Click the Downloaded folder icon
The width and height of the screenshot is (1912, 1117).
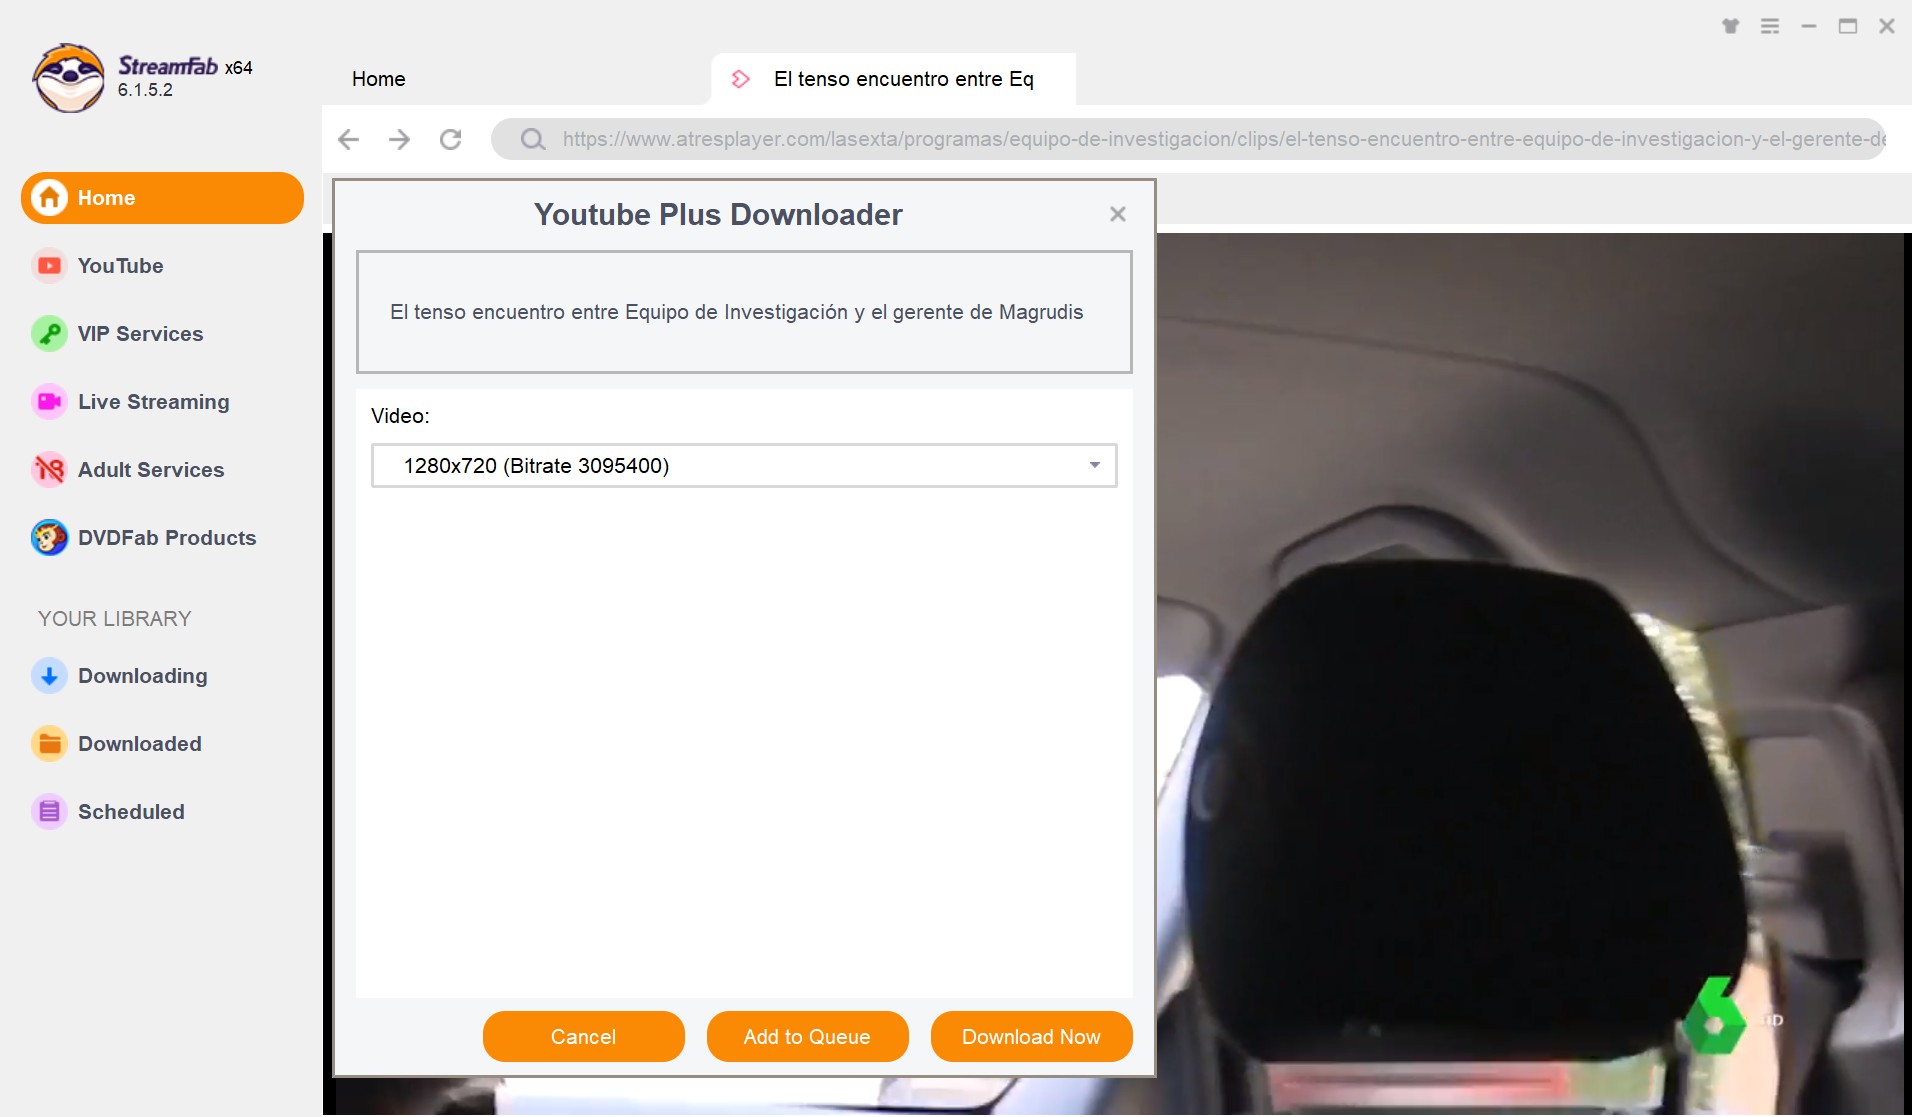click(49, 744)
